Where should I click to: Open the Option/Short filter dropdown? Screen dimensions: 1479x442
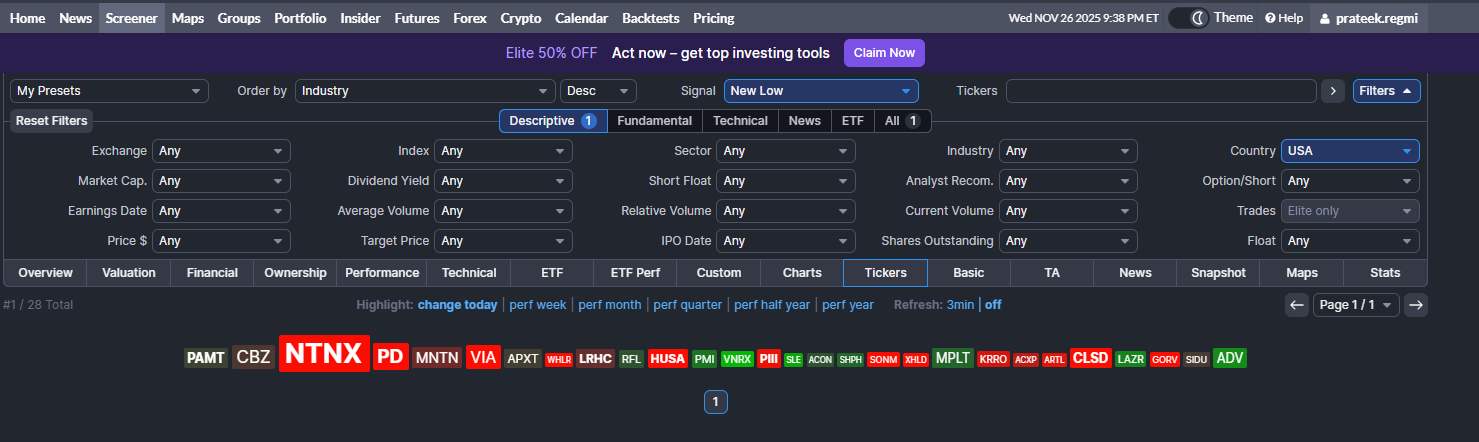click(1350, 181)
